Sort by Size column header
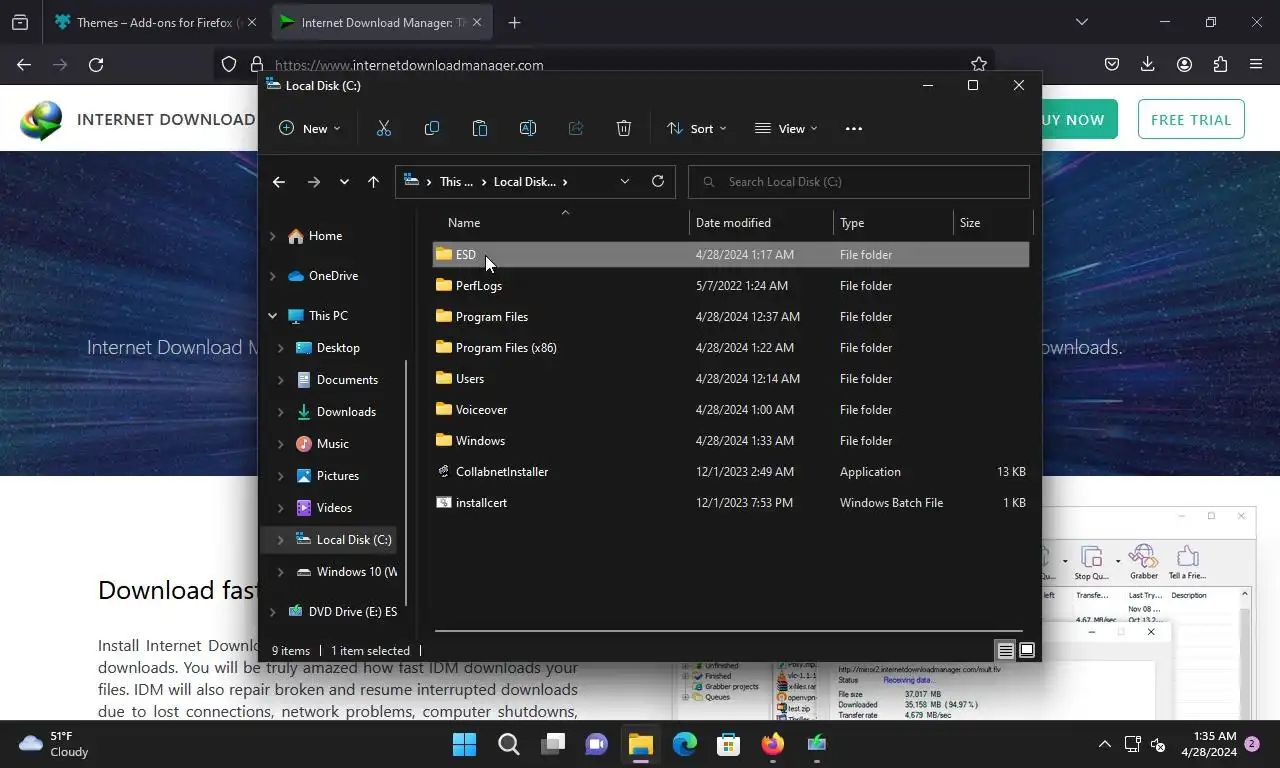The image size is (1280, 768). pos(992,223)
